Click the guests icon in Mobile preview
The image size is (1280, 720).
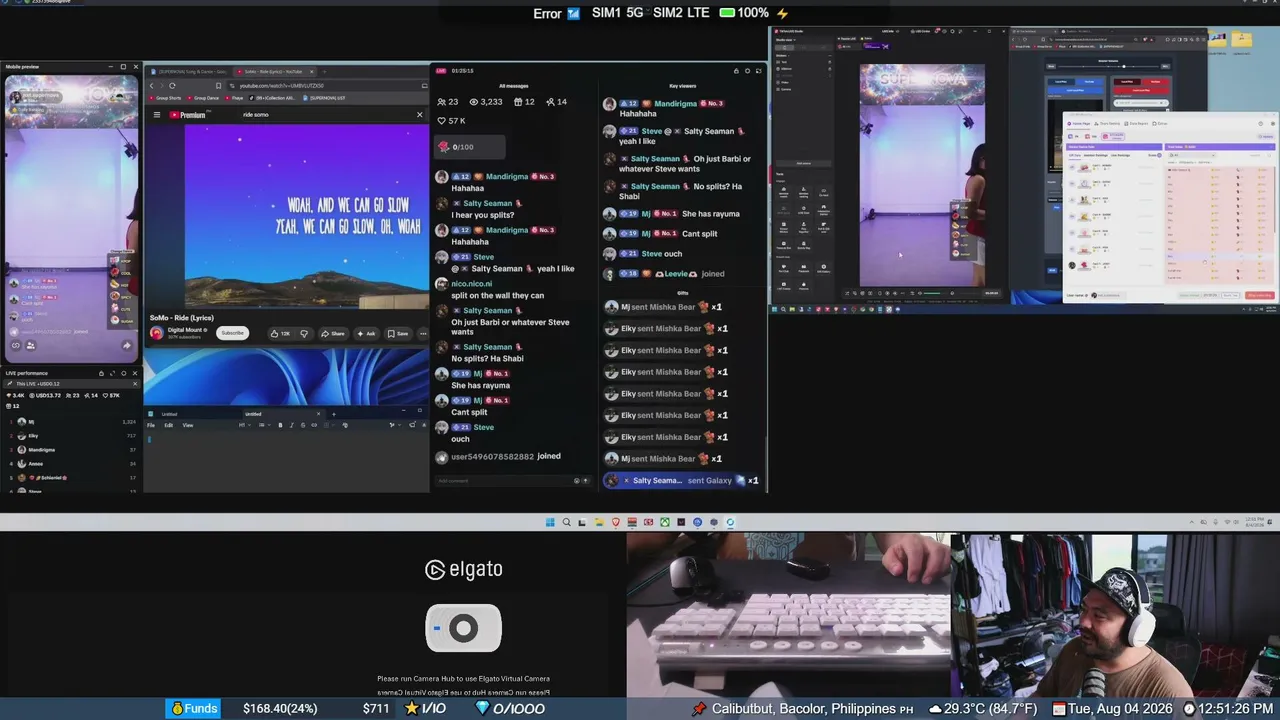(30, 346)
